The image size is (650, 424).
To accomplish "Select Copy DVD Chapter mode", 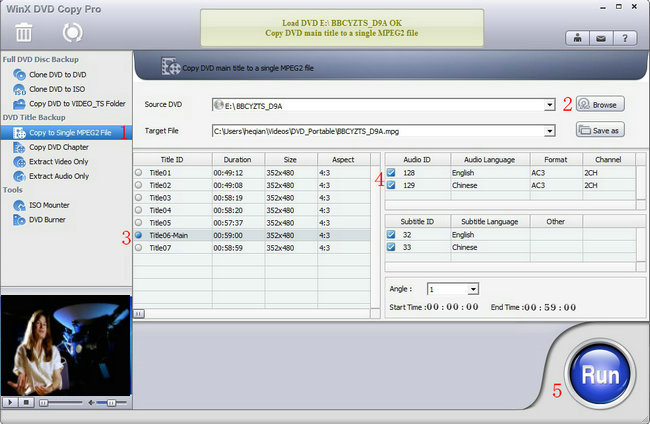I will pyautogui.click(x=59, y=147).
